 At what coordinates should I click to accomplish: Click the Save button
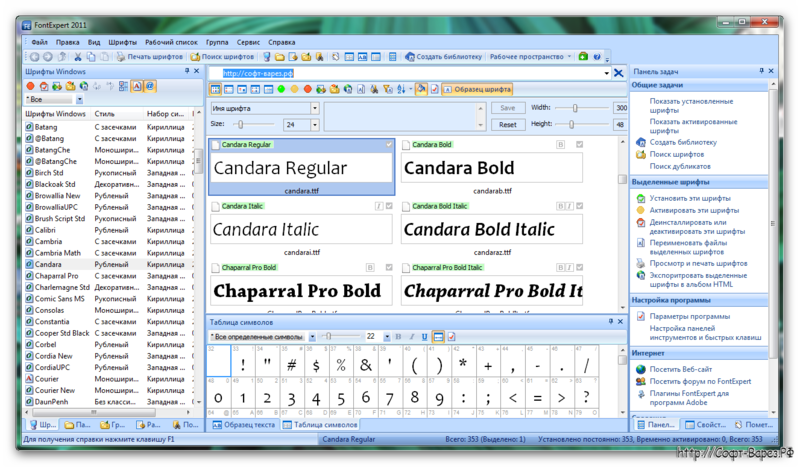tap(508, 108)
